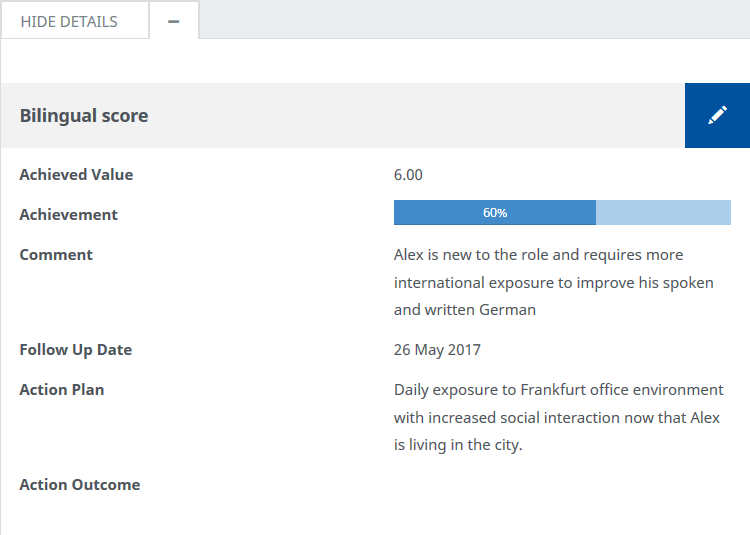Click the 26 May 2017 date value
The width and height of the screenshot is (750, 535).
coord(437,350)
